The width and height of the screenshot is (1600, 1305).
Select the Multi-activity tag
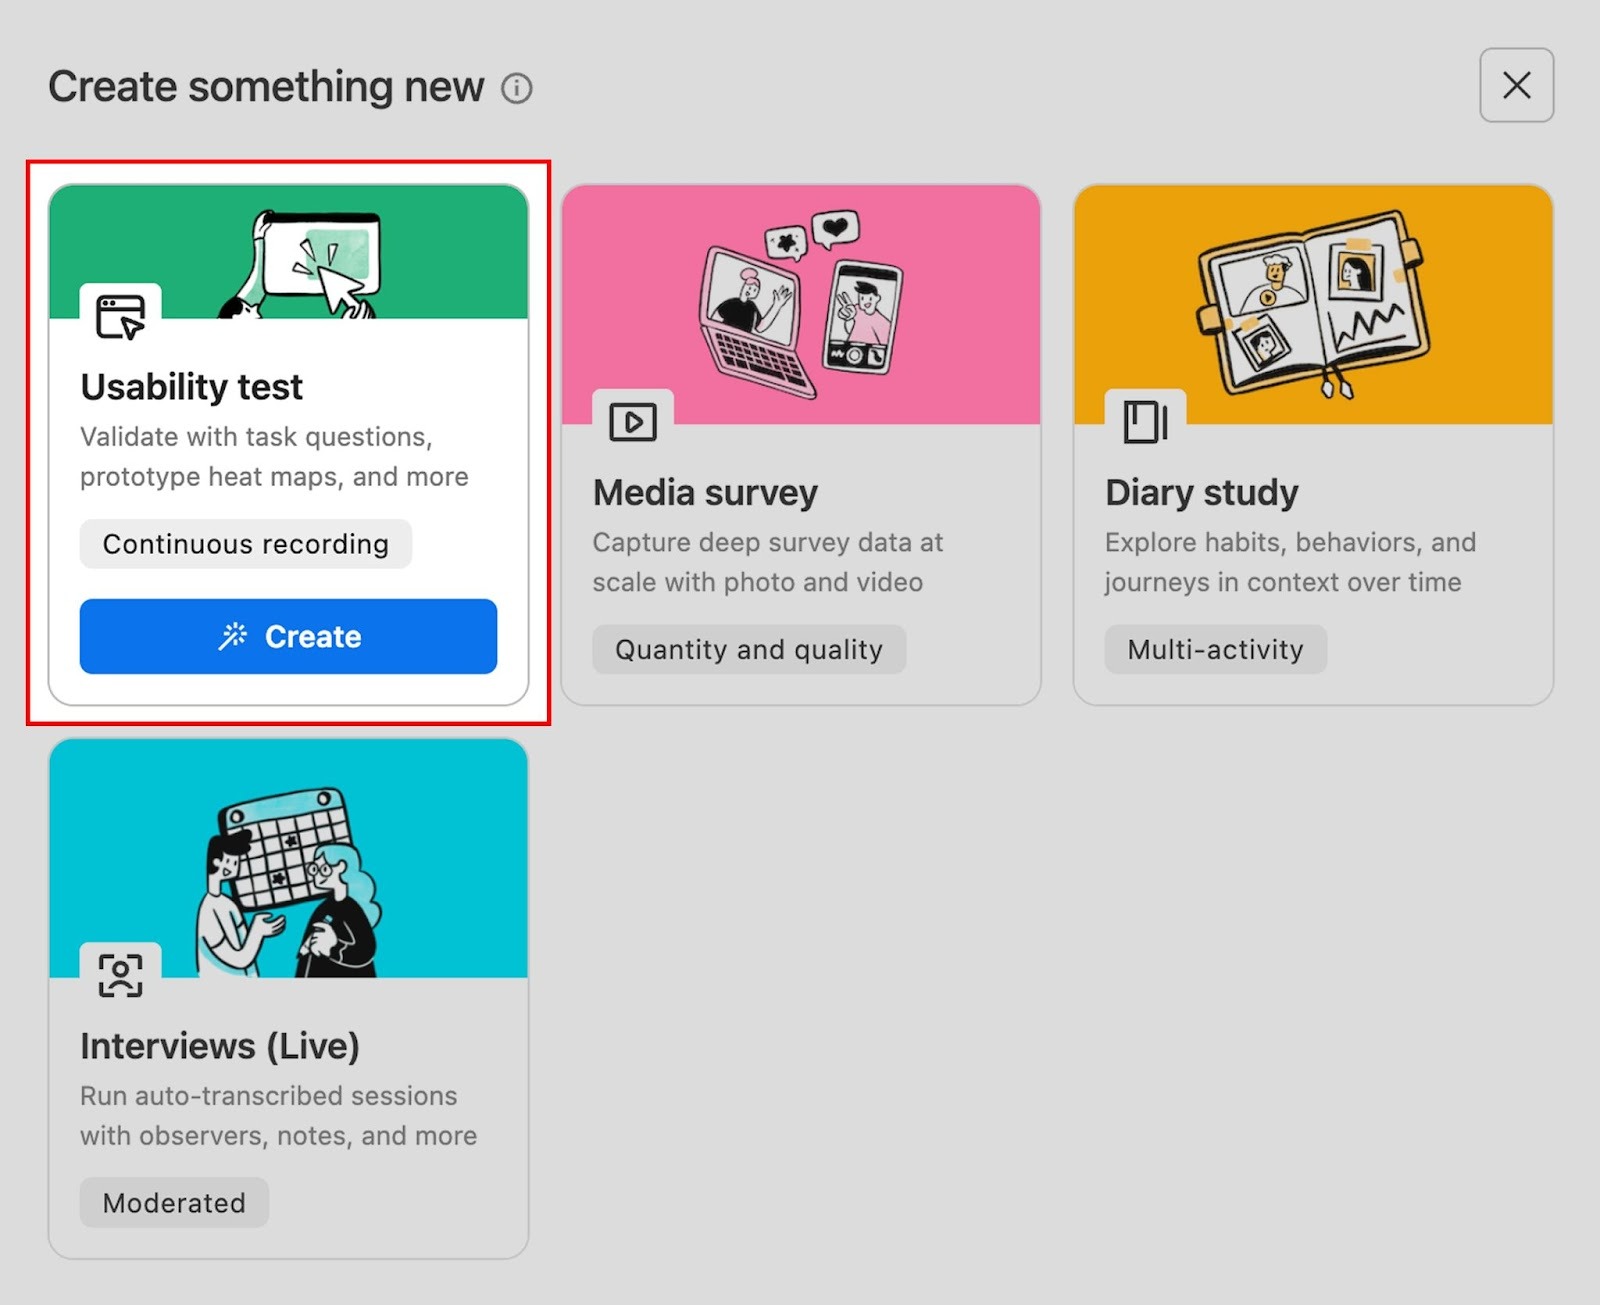click(1215, 650)
